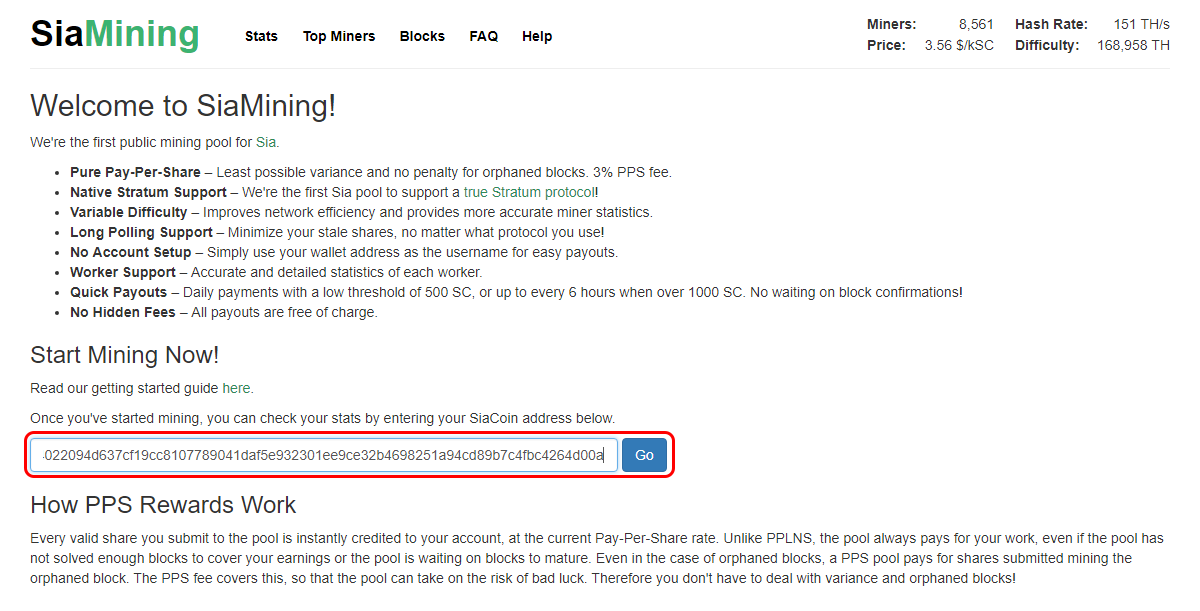This screenshot has height=611, width=1200.
Task: Click the 'Native Stratum Support' bullet label
Action: click(x=148, y=192)
